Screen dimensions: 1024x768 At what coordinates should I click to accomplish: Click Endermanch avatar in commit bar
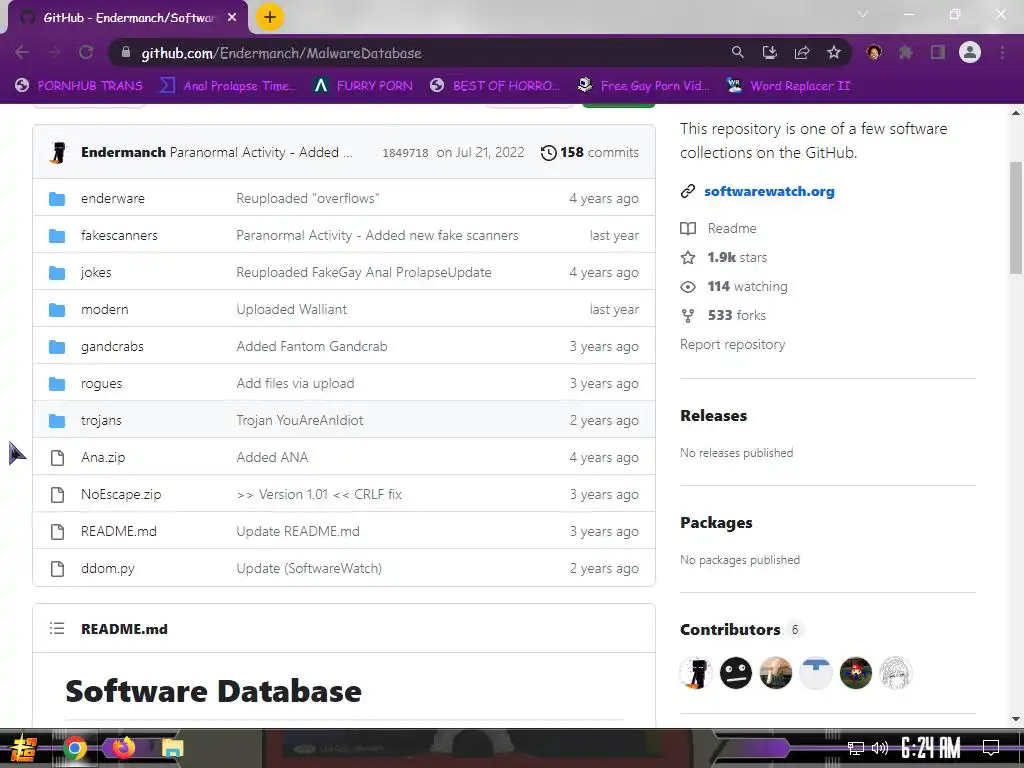(58, 152)
